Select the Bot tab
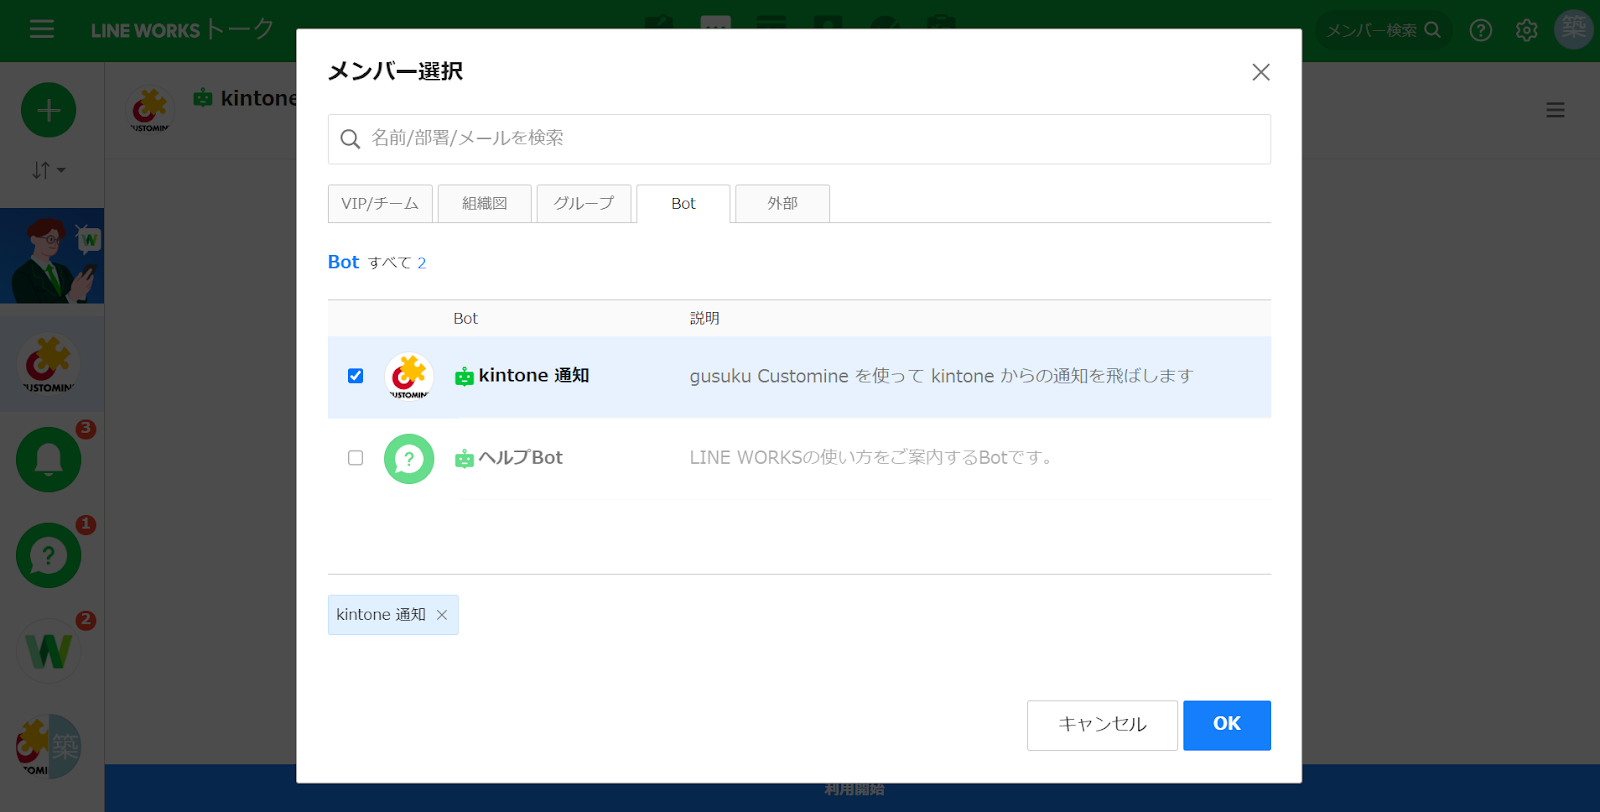The height and width of the screenshot is (812, 1600). (683, 203)
